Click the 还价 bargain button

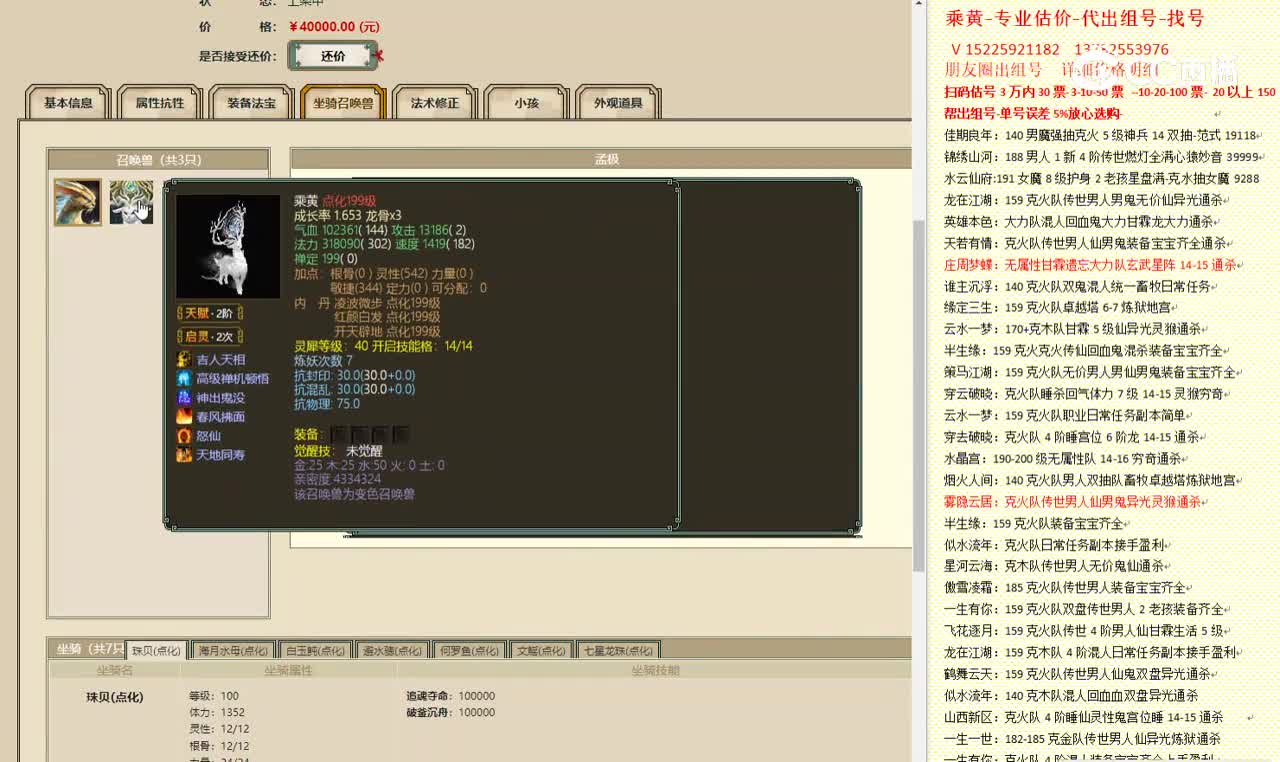(333, 56)
